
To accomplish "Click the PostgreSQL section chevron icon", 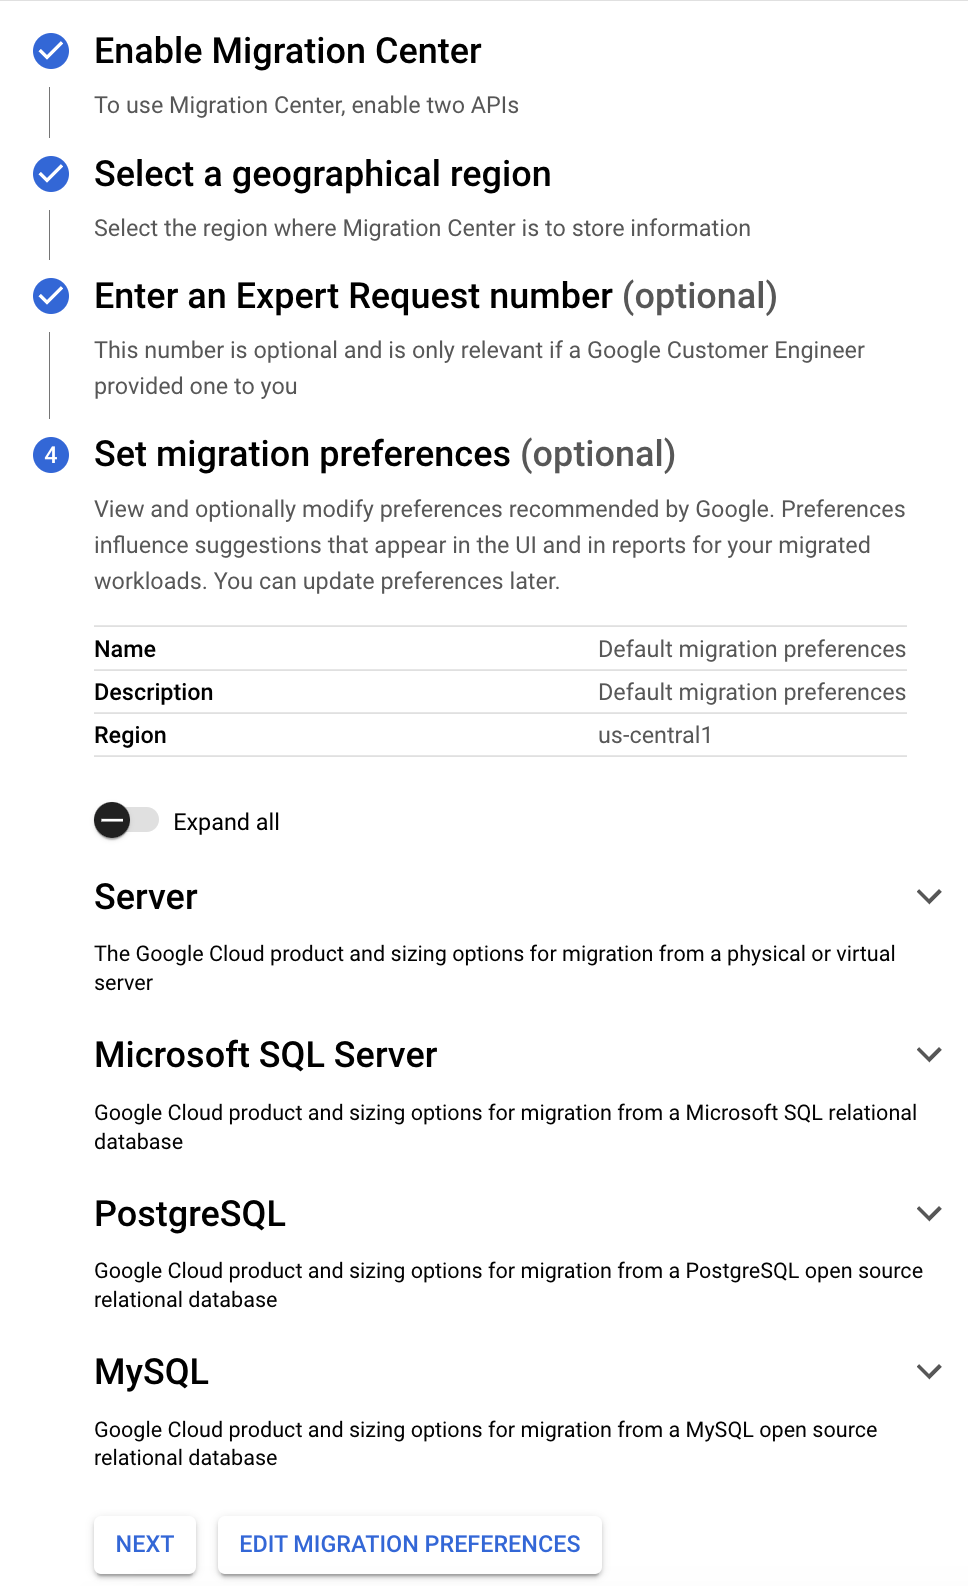I will [930, 1212].
